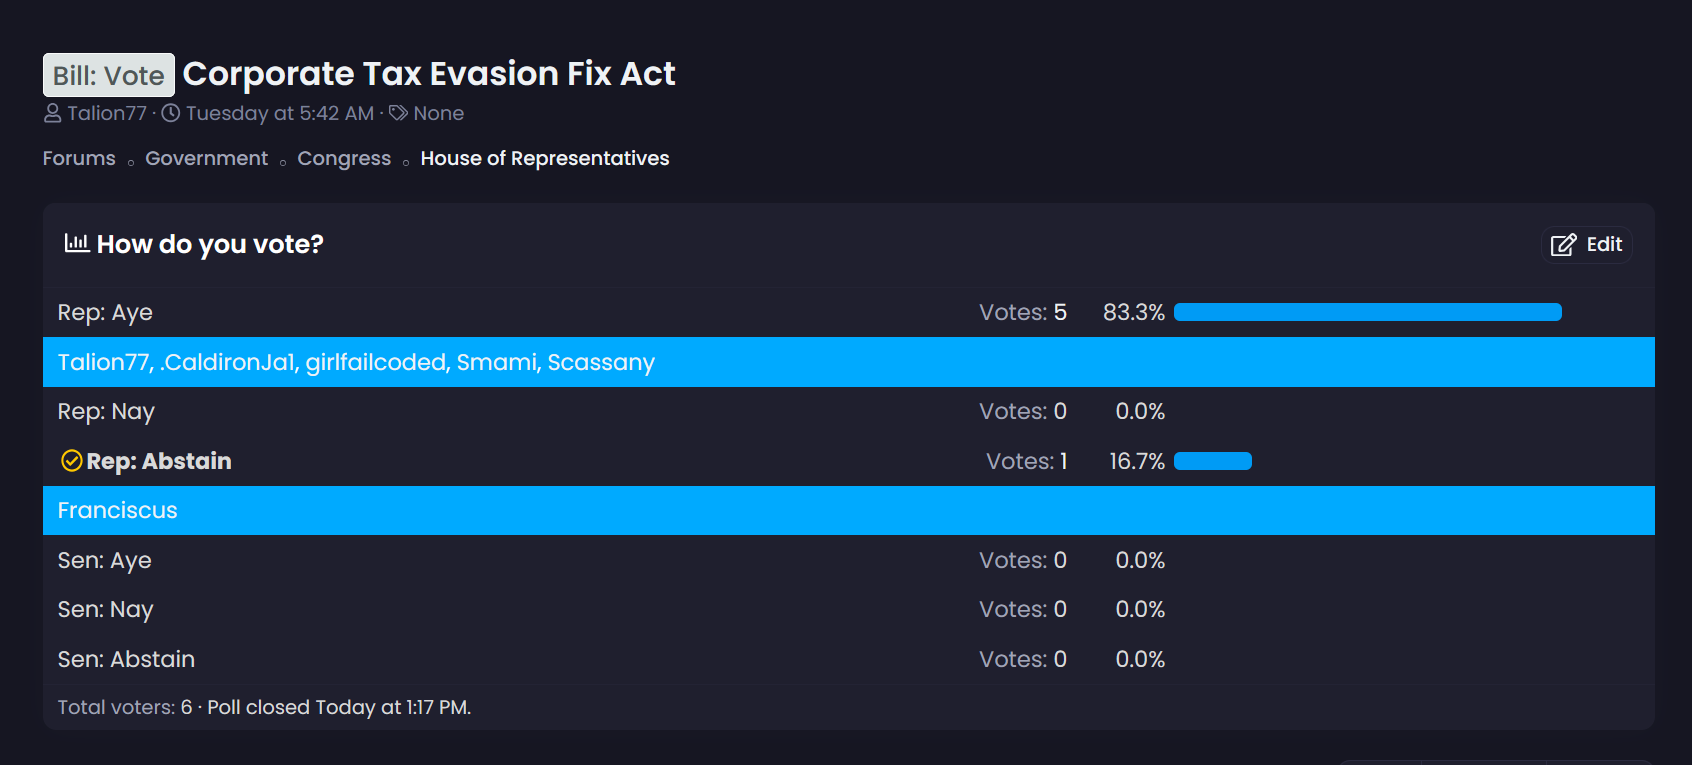Expand the Rep: Nay option row
This screenshot has width=1692, height=765.
[x=106, y=412]
